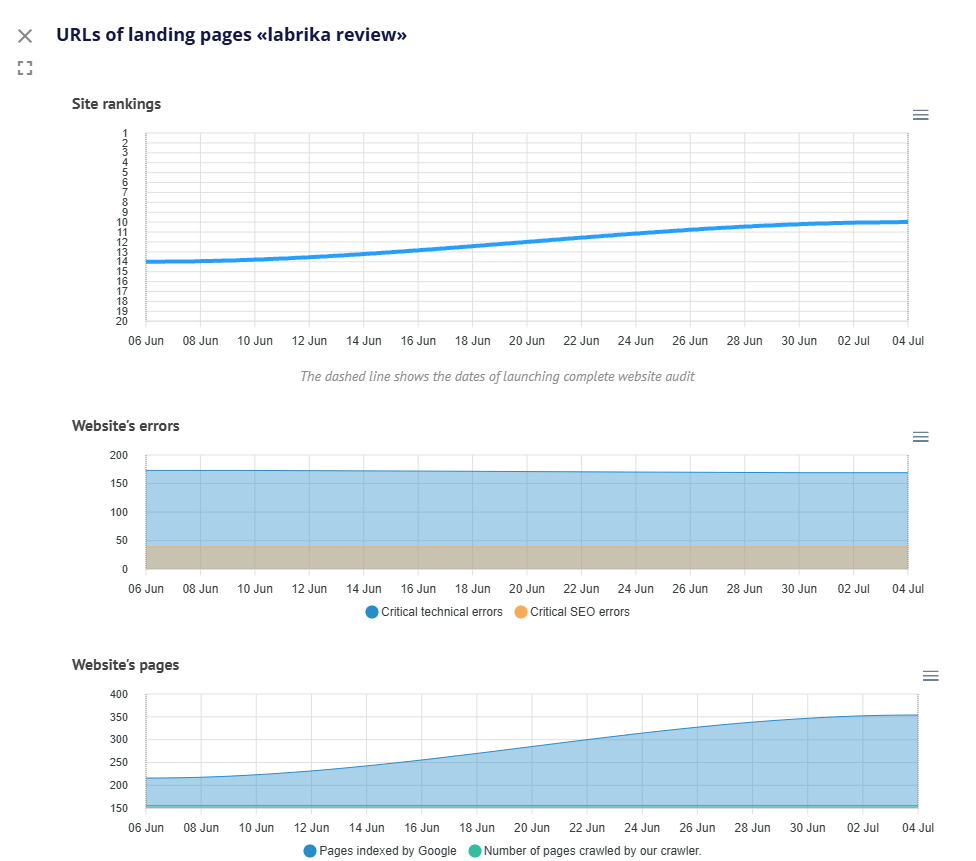Viewport: 976px width, 861px height.
Task: Click the blue Pages indexed legend dot
Action: tap(309, 851)
